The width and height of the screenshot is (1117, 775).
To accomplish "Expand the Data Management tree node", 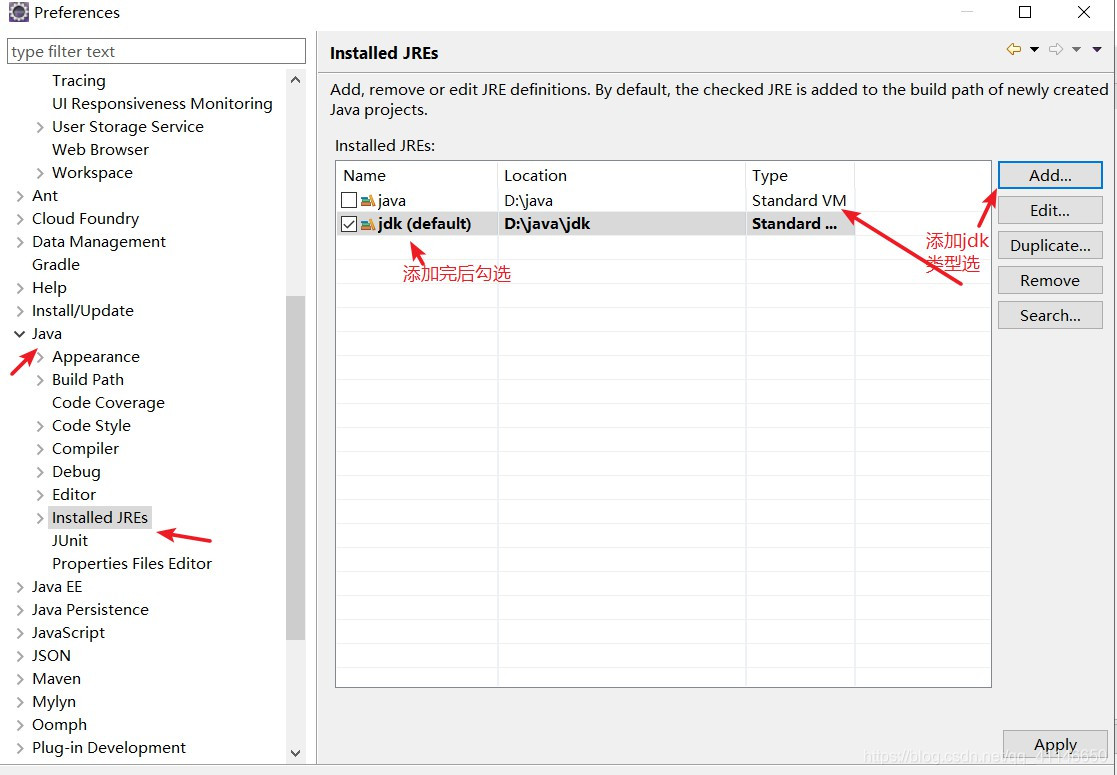I will point(20,242).
